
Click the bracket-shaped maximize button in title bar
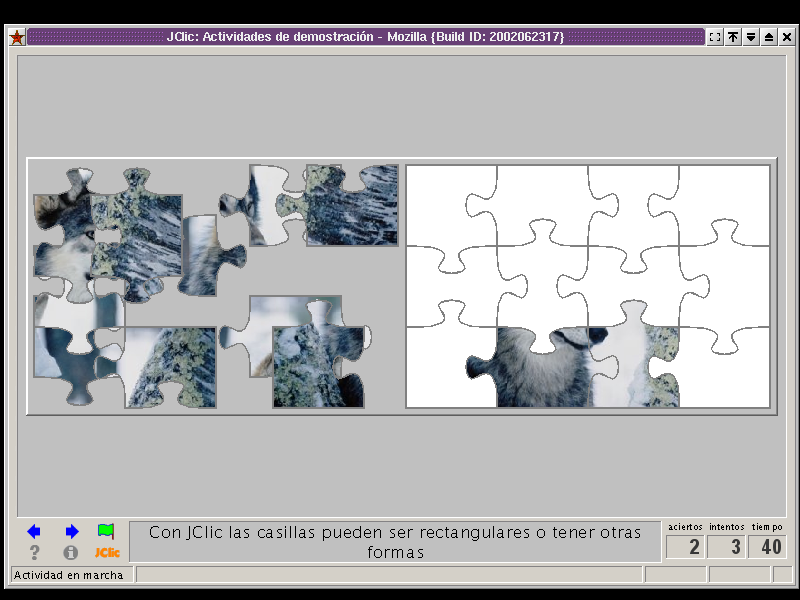tap(715, 37)
